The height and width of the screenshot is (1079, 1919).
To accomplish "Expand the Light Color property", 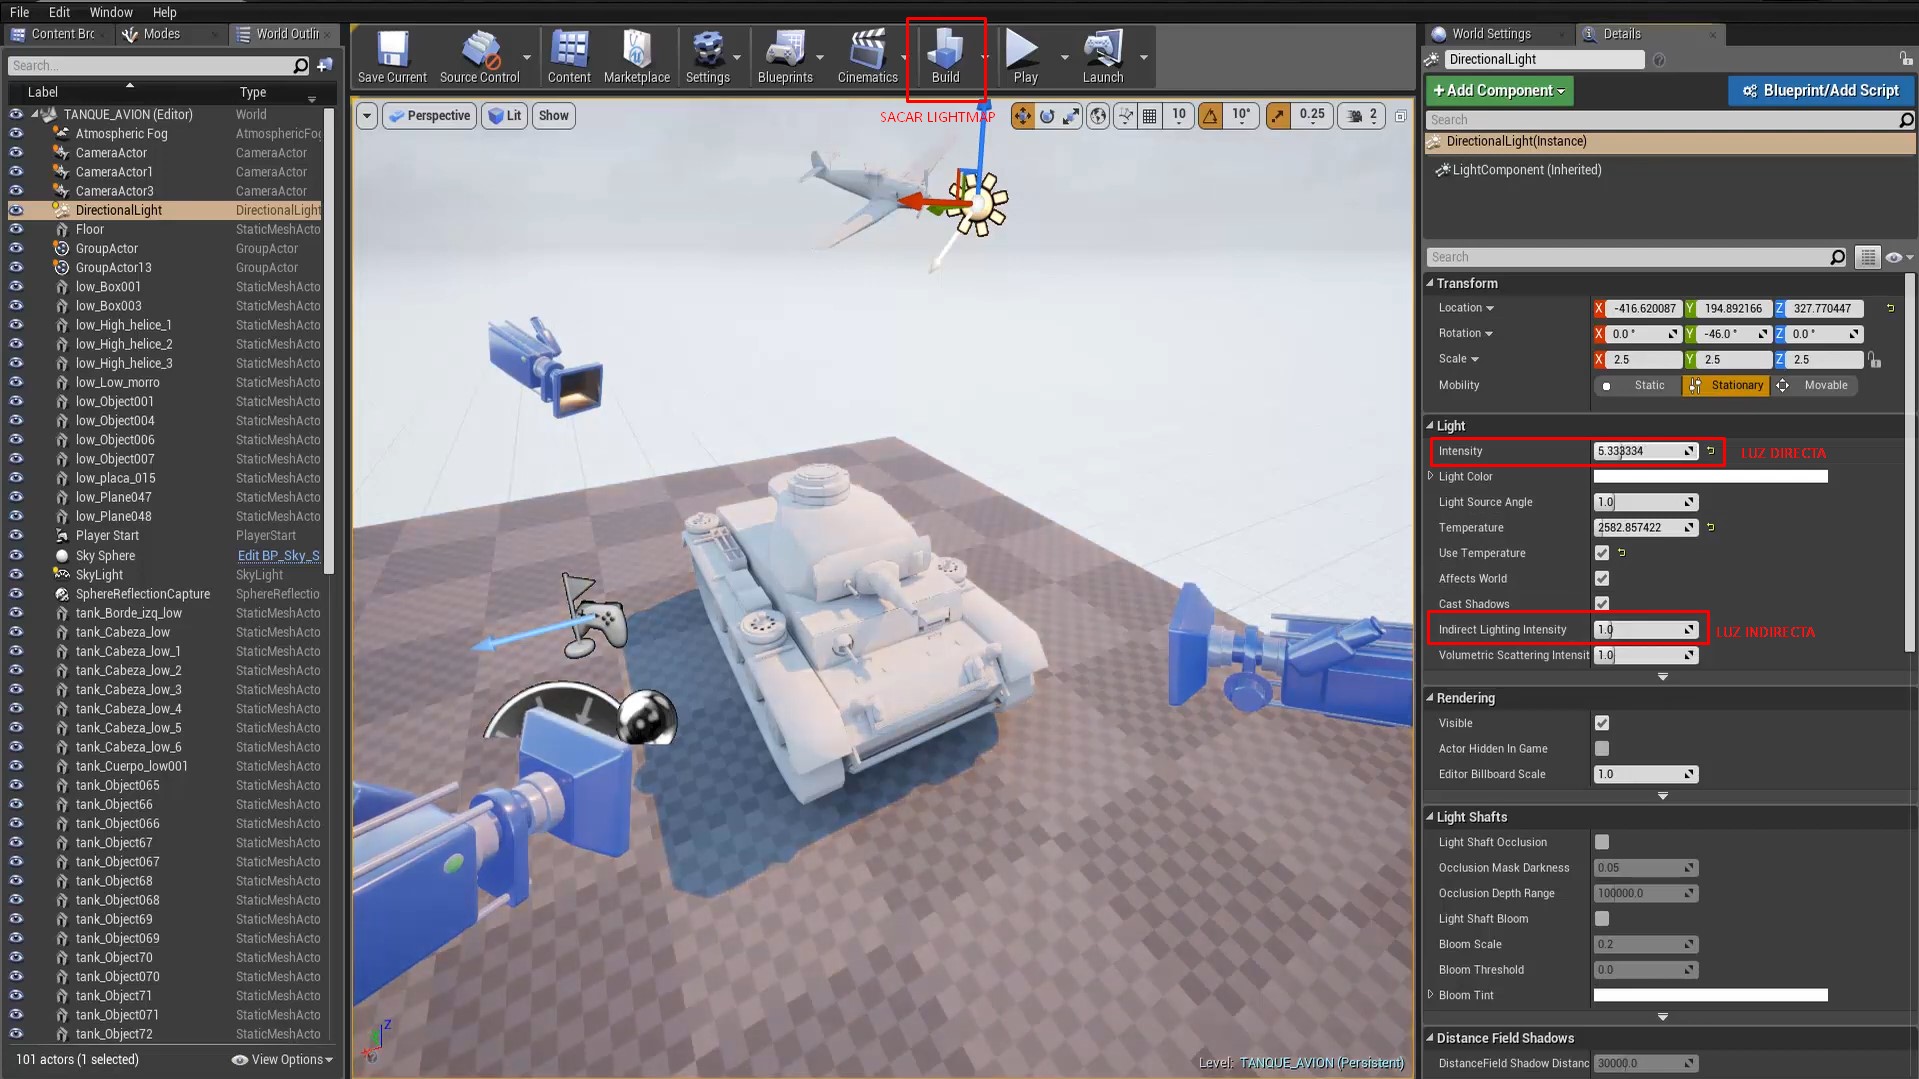I will pyautogui.click(x=1431, y=476).
